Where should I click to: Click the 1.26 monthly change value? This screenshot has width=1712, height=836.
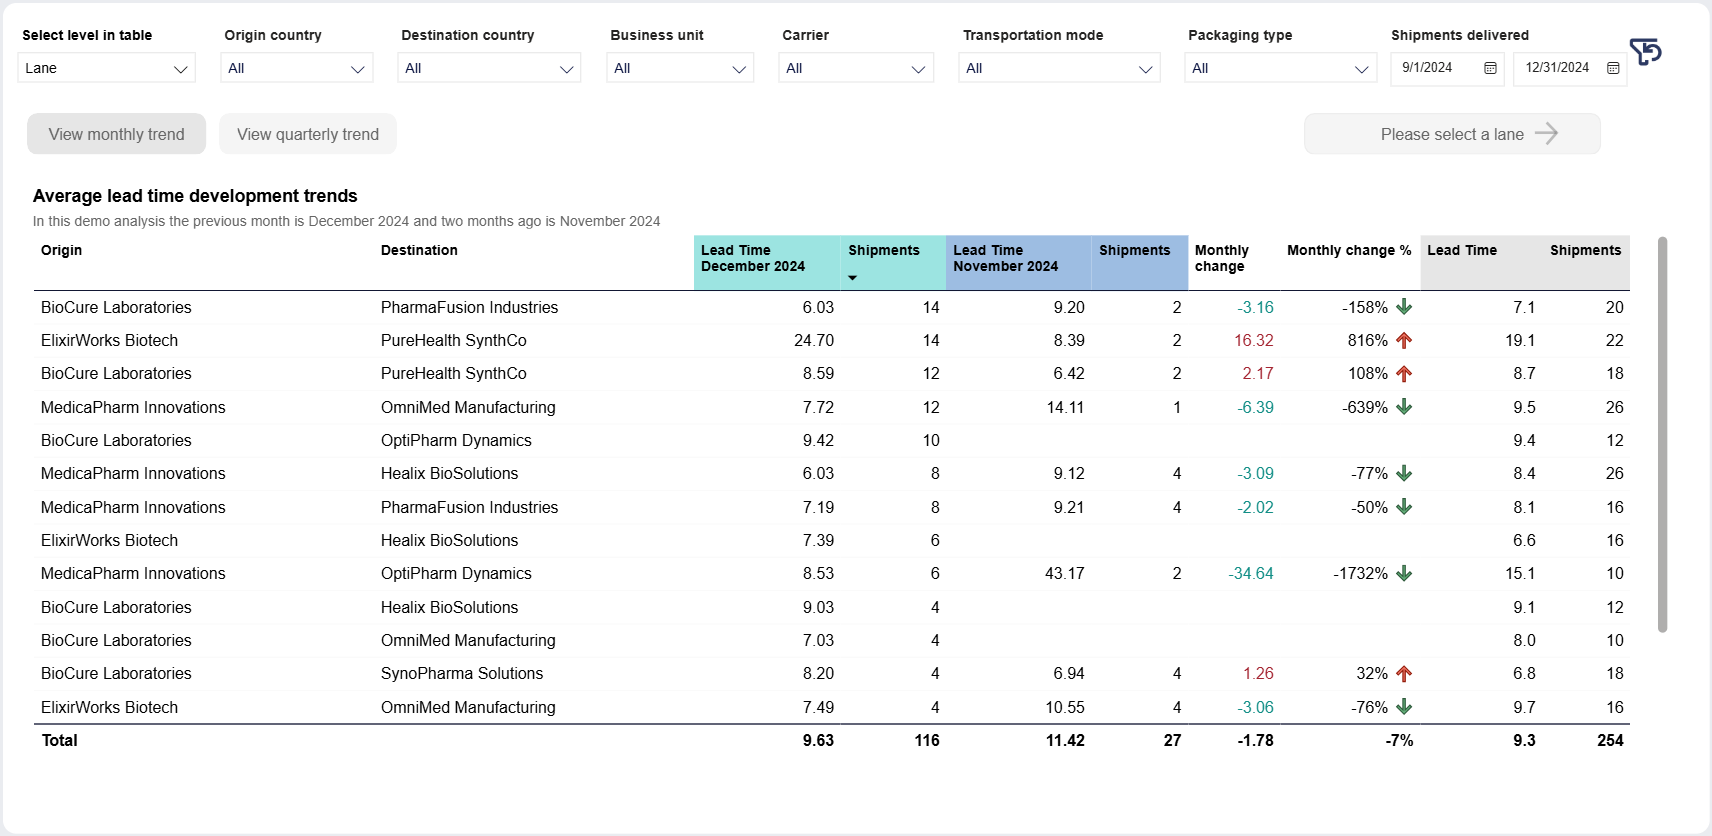1258,673
